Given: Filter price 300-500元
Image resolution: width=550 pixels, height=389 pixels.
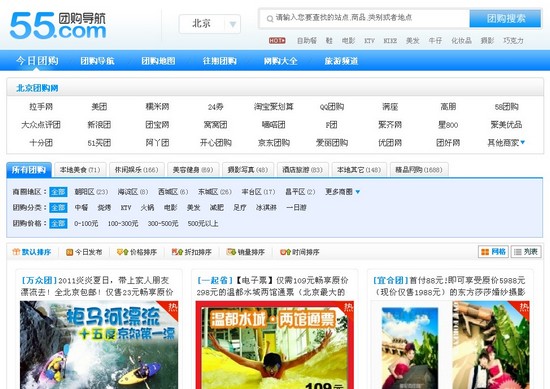Looking at the screenshot, I should [163, 223].
